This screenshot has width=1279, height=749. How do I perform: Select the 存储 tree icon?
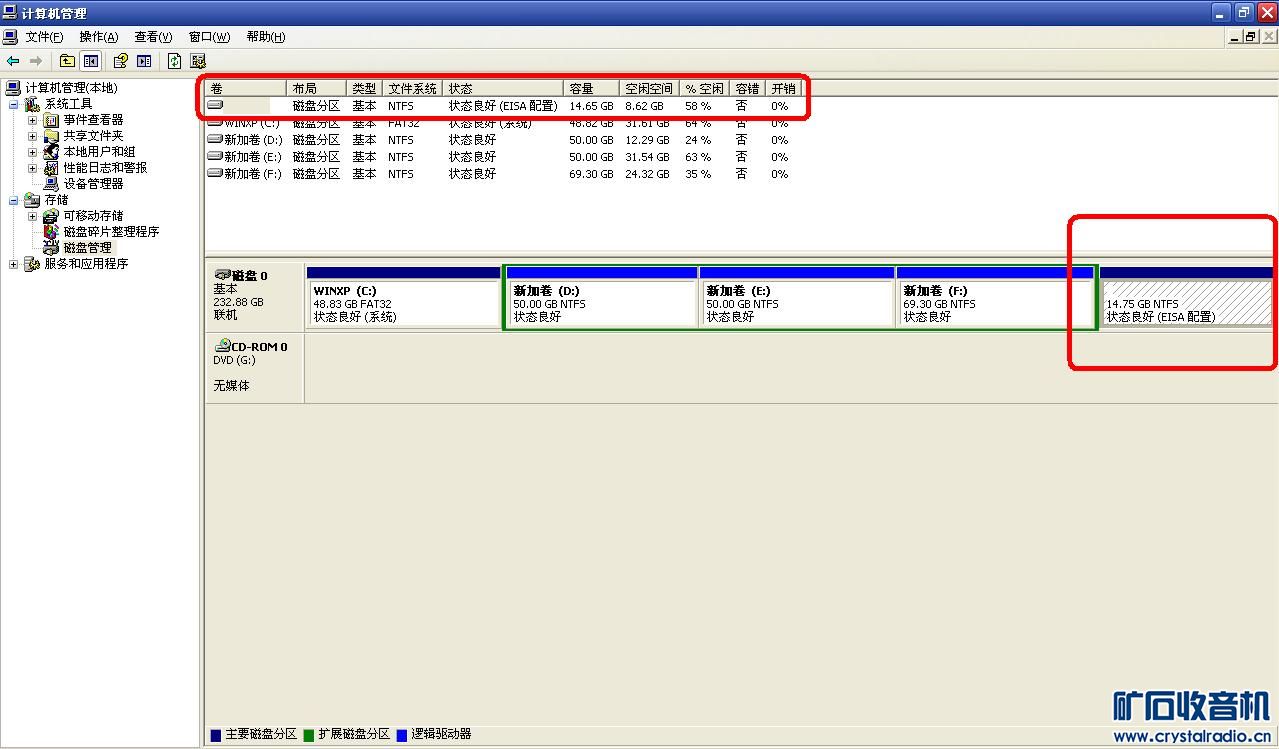pos(33,200)
